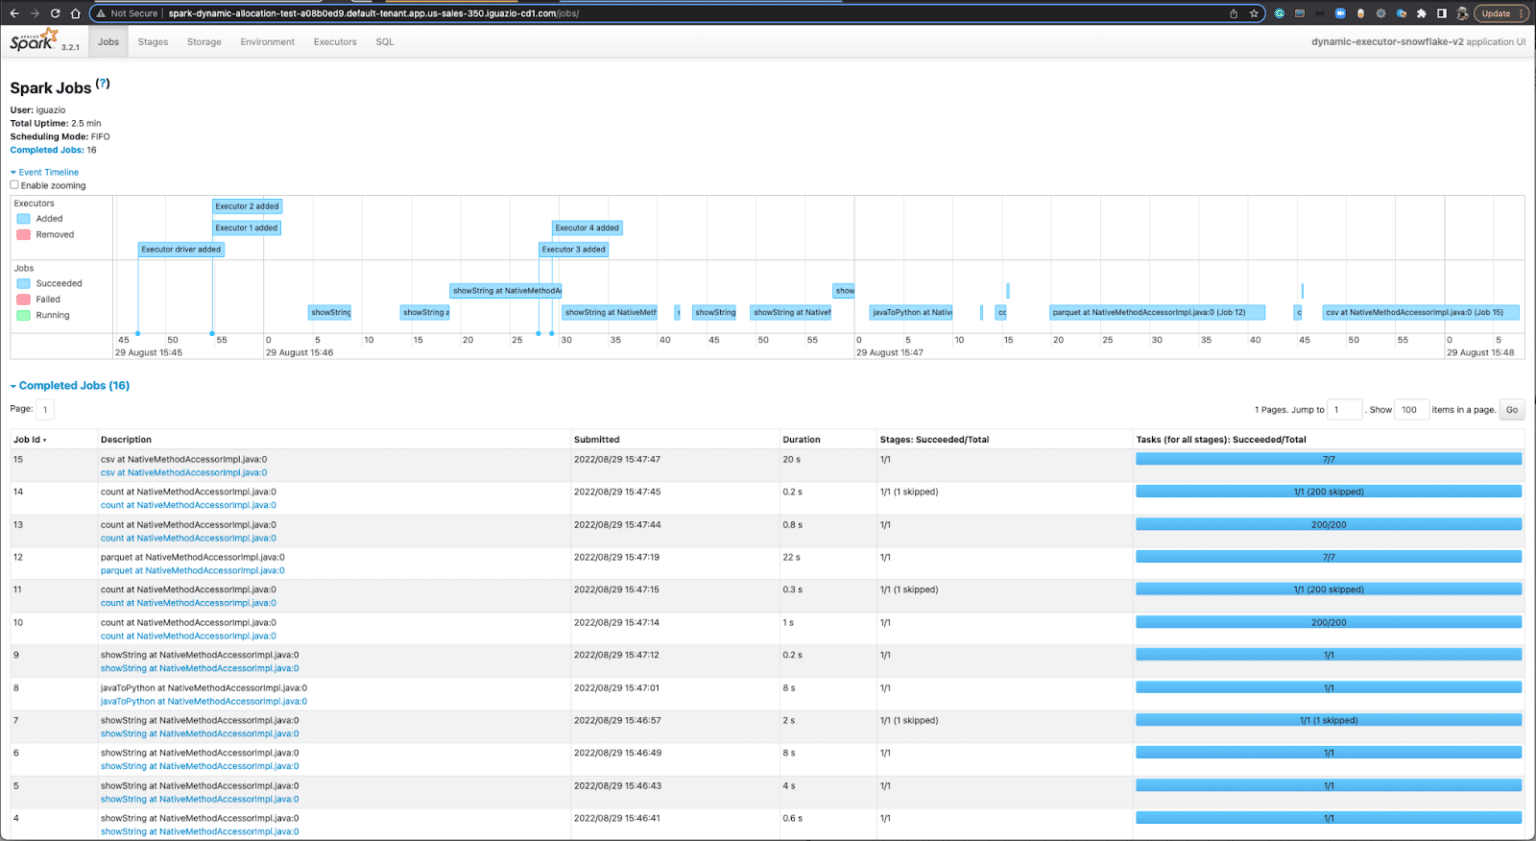The height and width of the screenshot is (841, 1536).
Task: Open the browser extensions puzzle icon
Action: point(1421,13)
